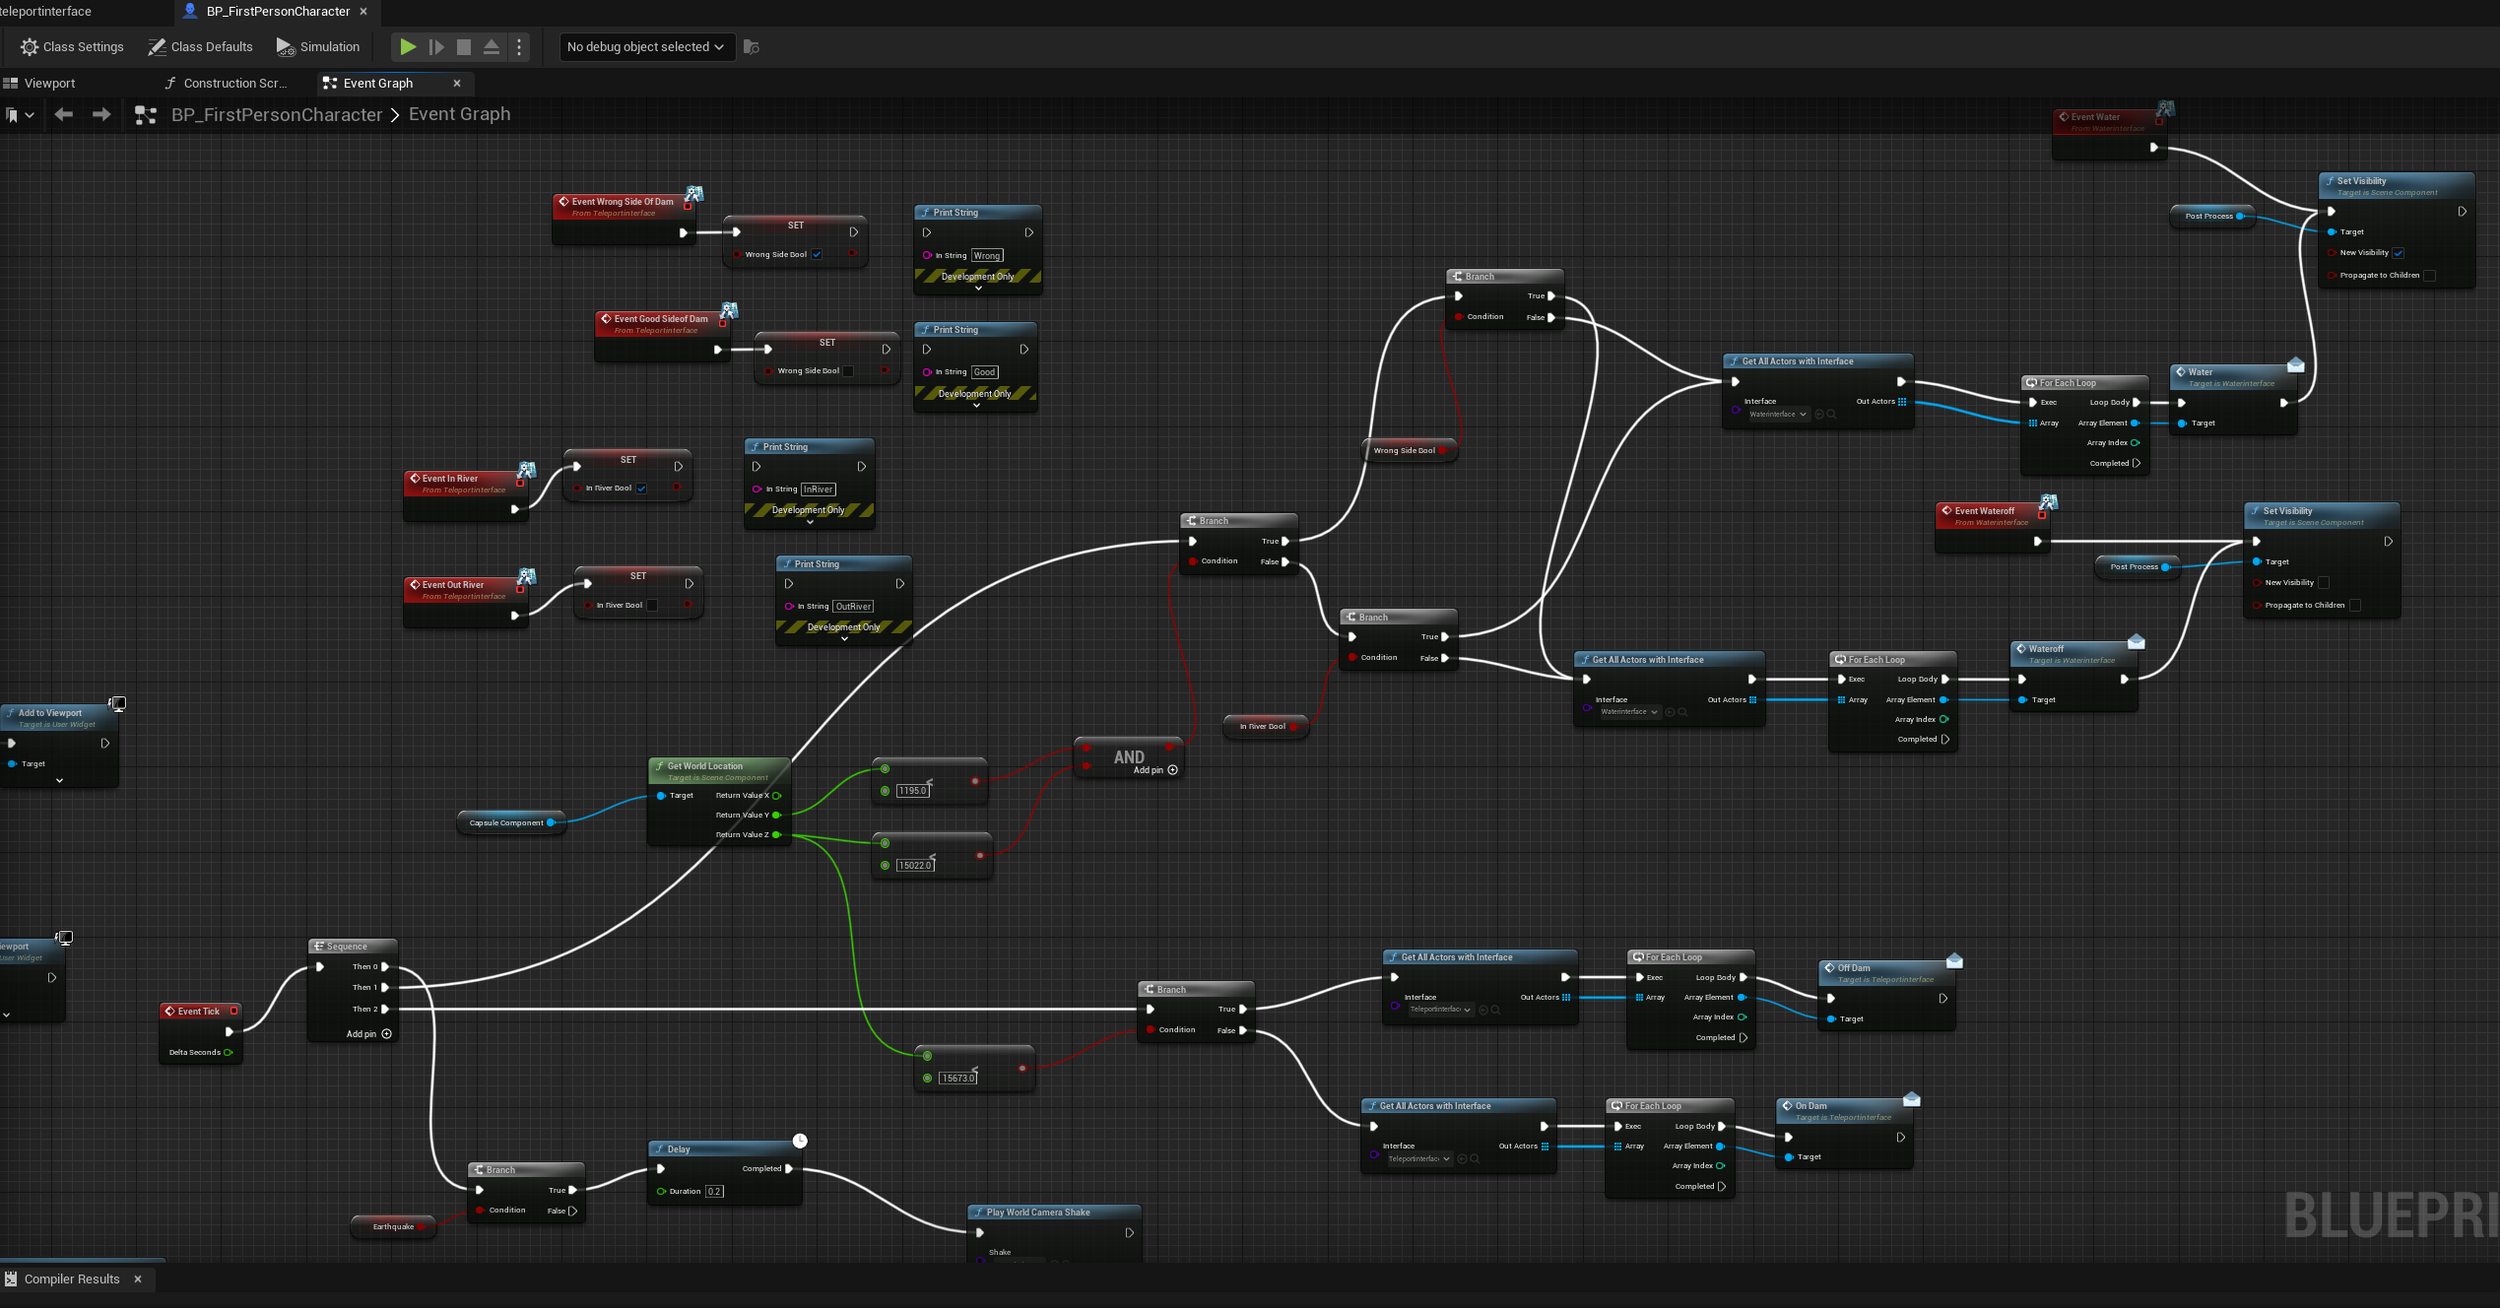Viewport: 2500px width, 1308px height.
Task: Click the Eject icon in toolbar
Action: (x=491, y=47)
